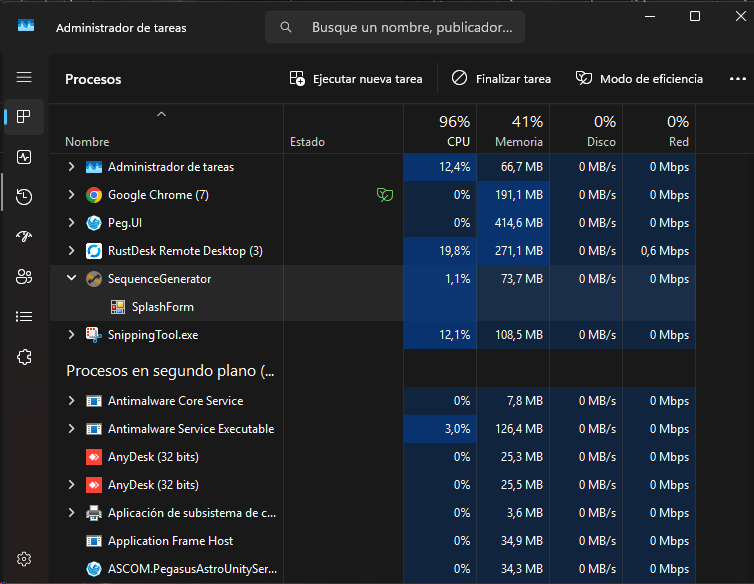Open Settings gear in sidebar
Viewport: 754px width, 584px height.
tap(24, 559)
